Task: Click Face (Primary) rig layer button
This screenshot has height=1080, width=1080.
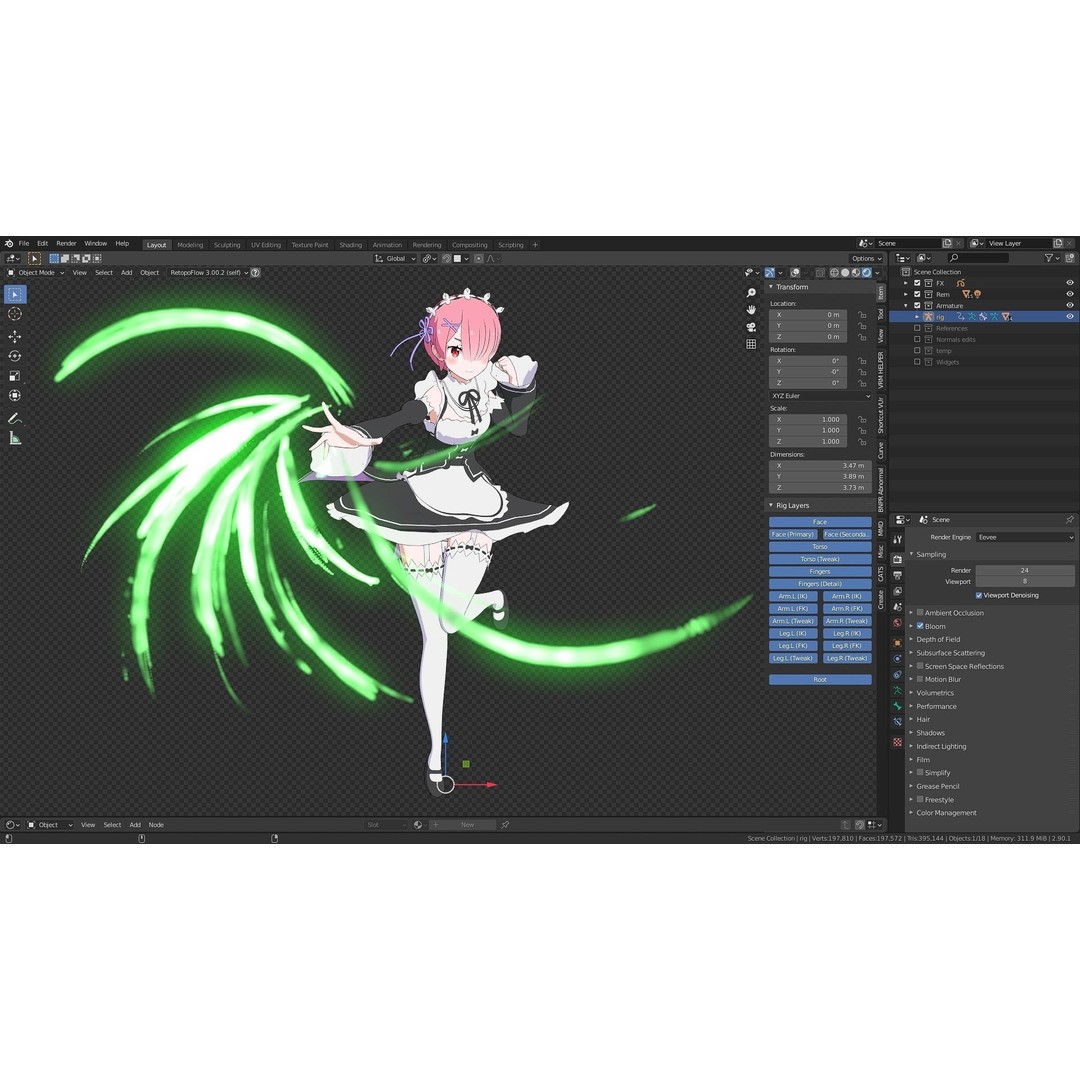Action: coord(793,534)
